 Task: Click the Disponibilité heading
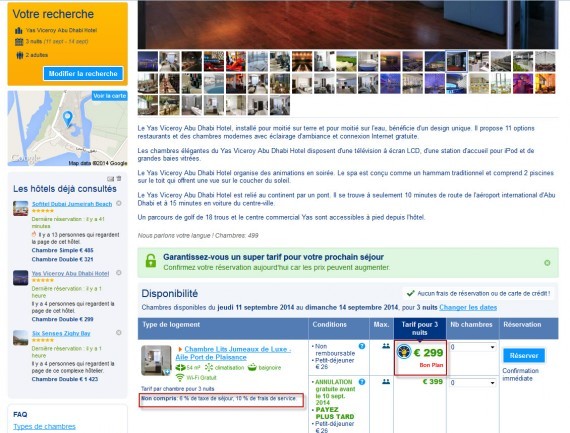[x=170, y=293]
